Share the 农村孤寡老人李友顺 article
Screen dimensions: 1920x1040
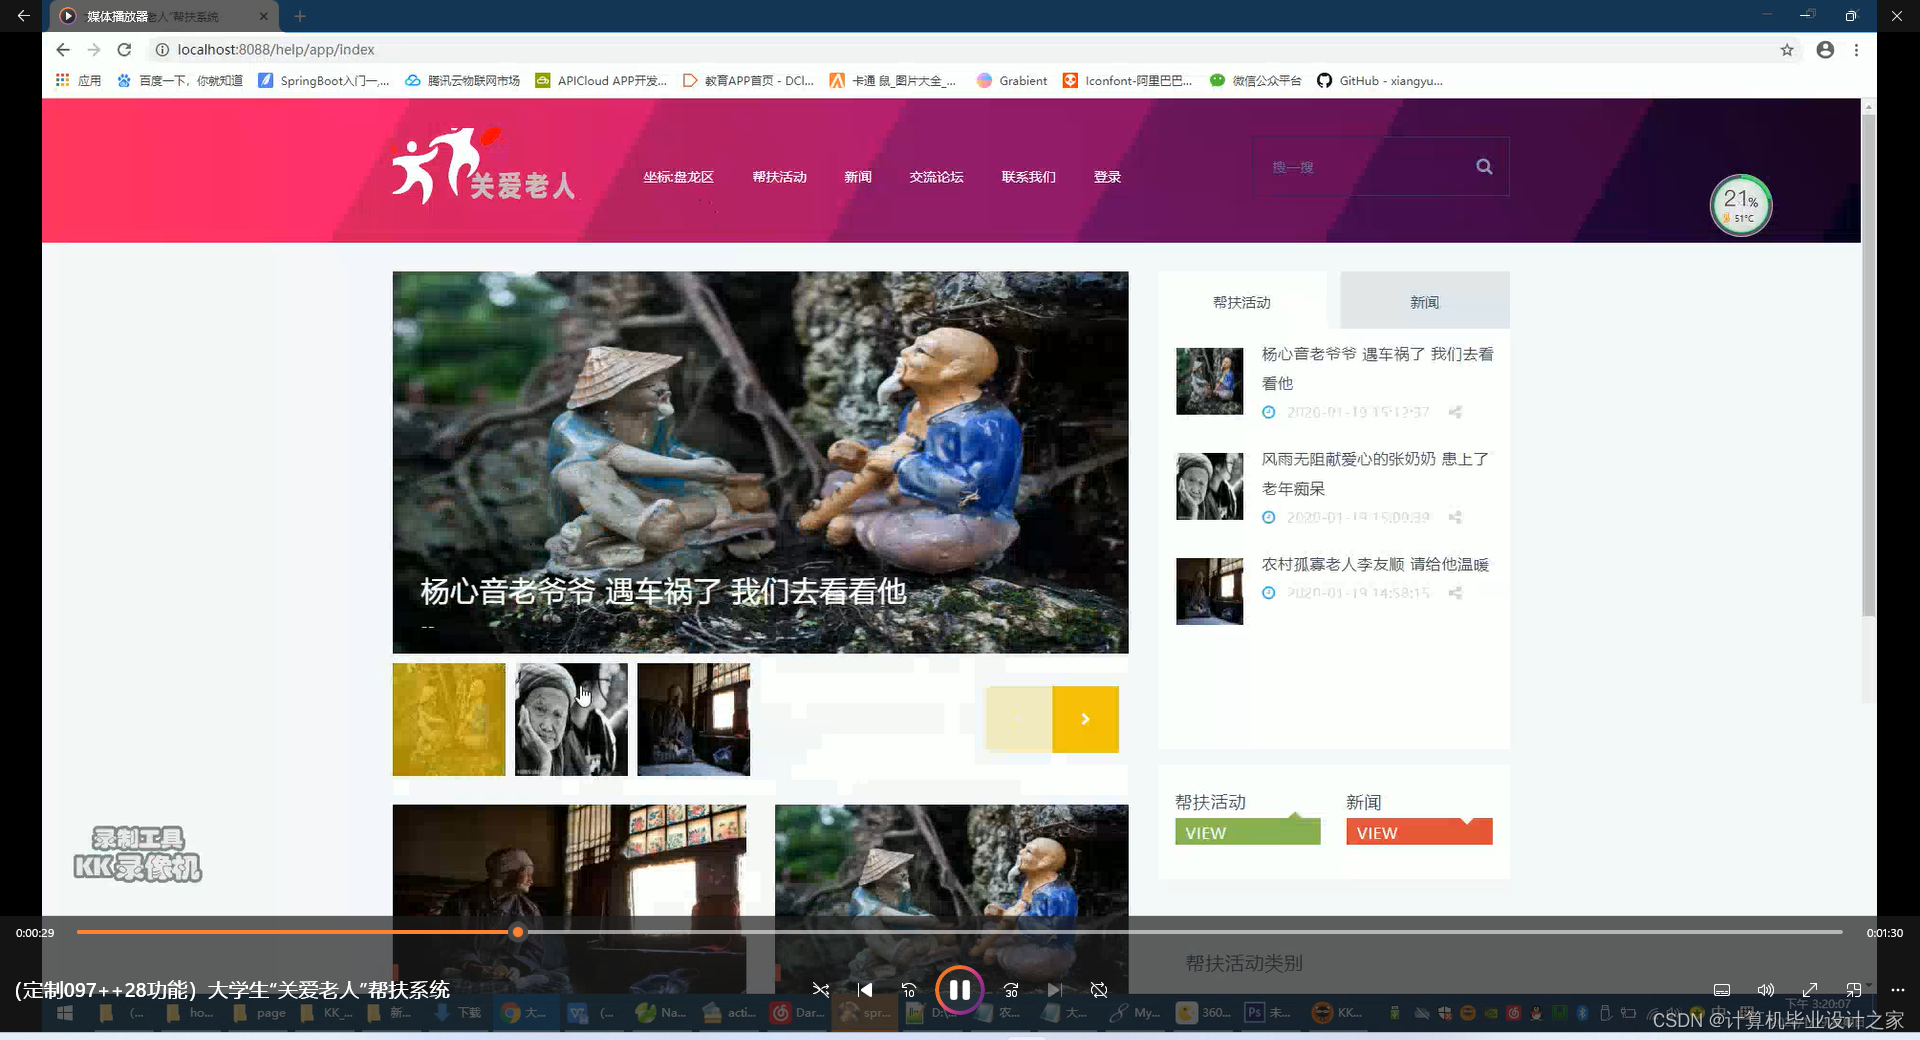1455,593
